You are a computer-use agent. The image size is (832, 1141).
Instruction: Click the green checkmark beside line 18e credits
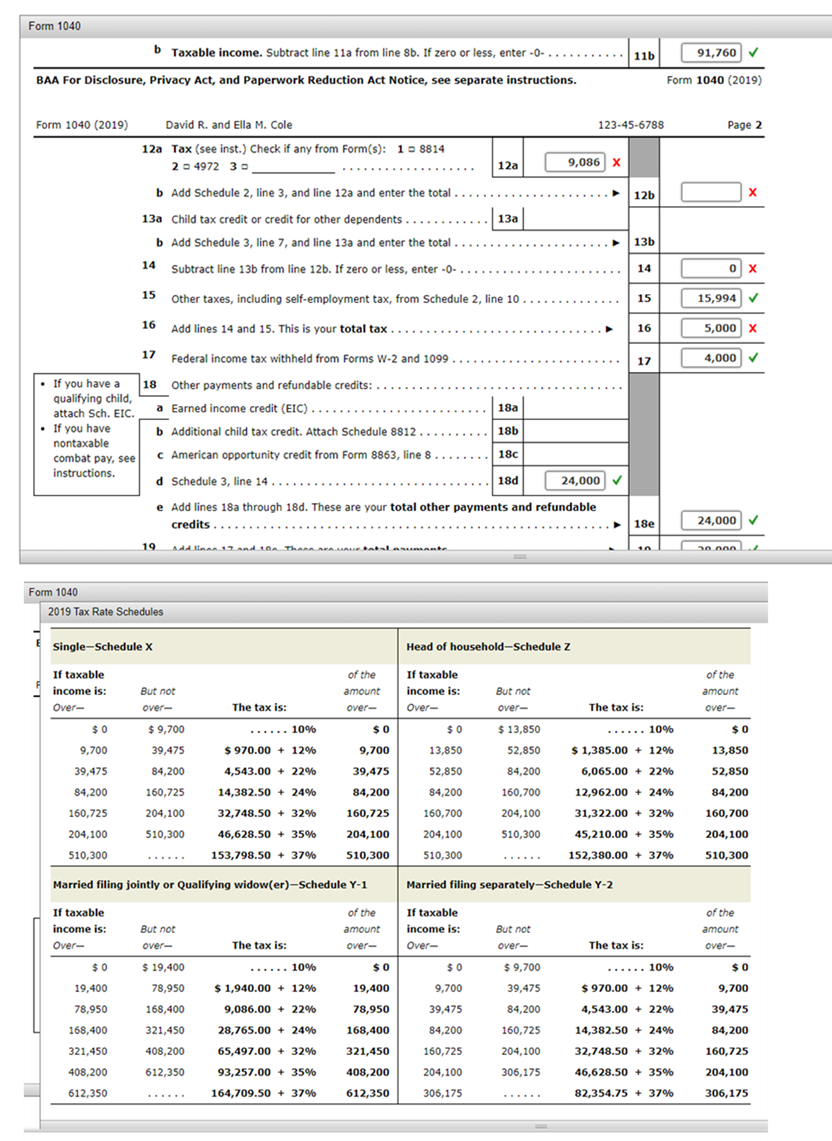(753, 520)
